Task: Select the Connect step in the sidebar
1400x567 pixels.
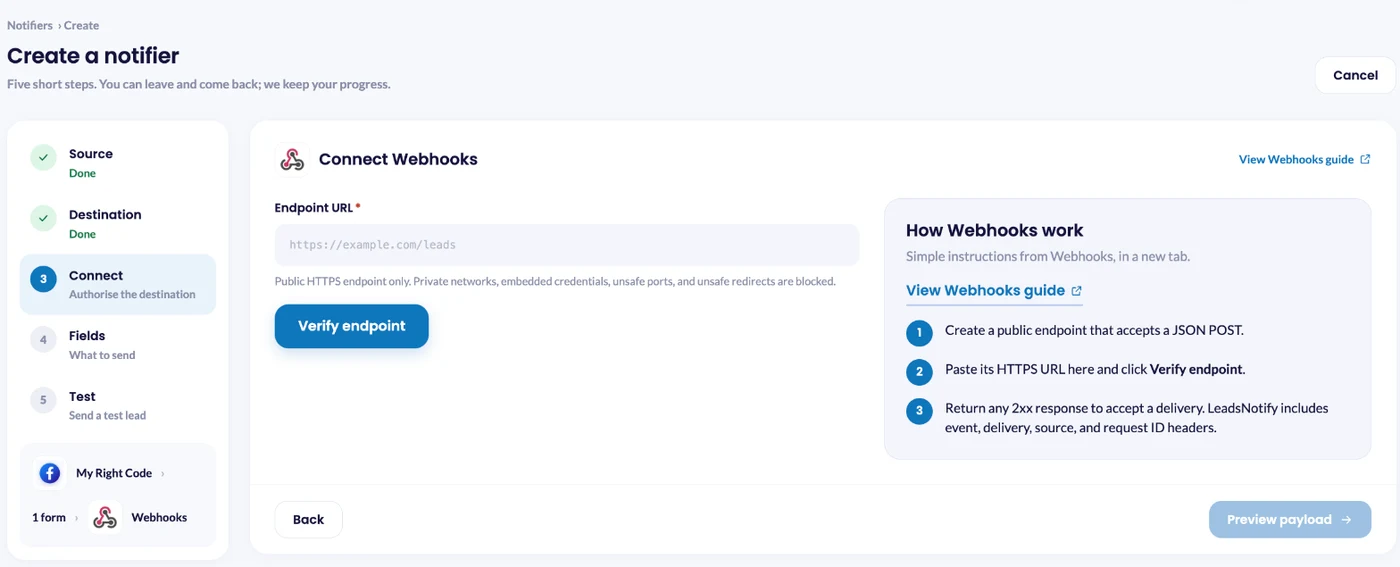Action: (x=118, y=284)
